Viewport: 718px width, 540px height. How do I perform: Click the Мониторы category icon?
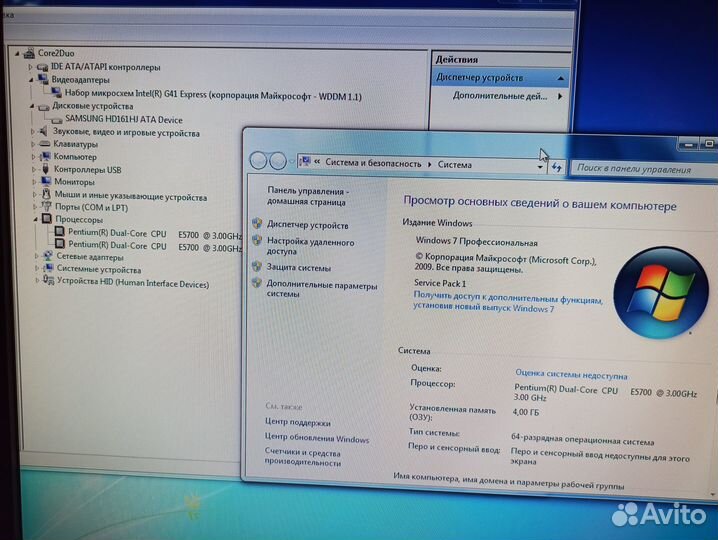pos(46,181)
